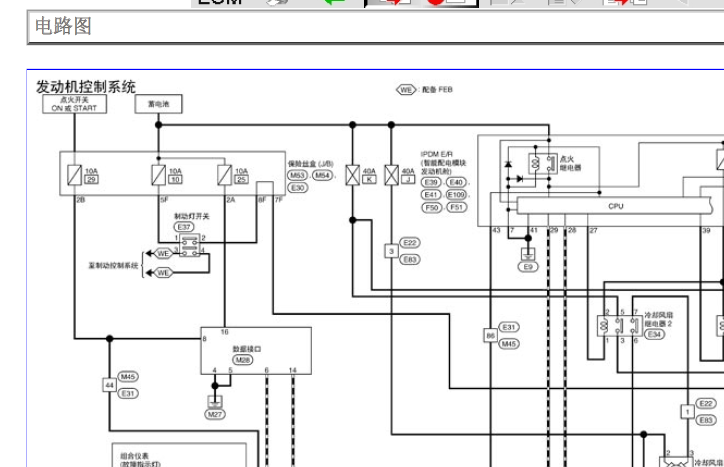Click the 保险丝盒 (J/B) label

point(310,164)
